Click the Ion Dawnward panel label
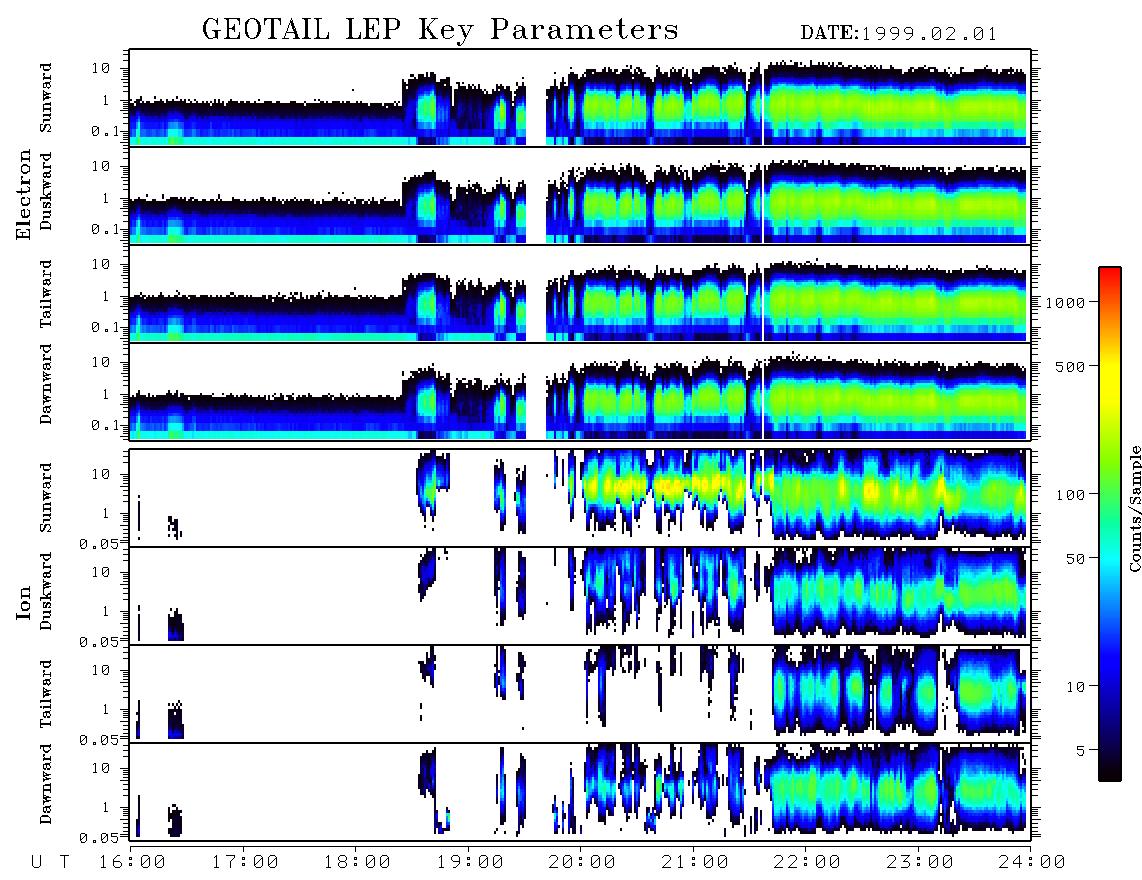This screenshot has width=1142, height=880. (46, 784)
